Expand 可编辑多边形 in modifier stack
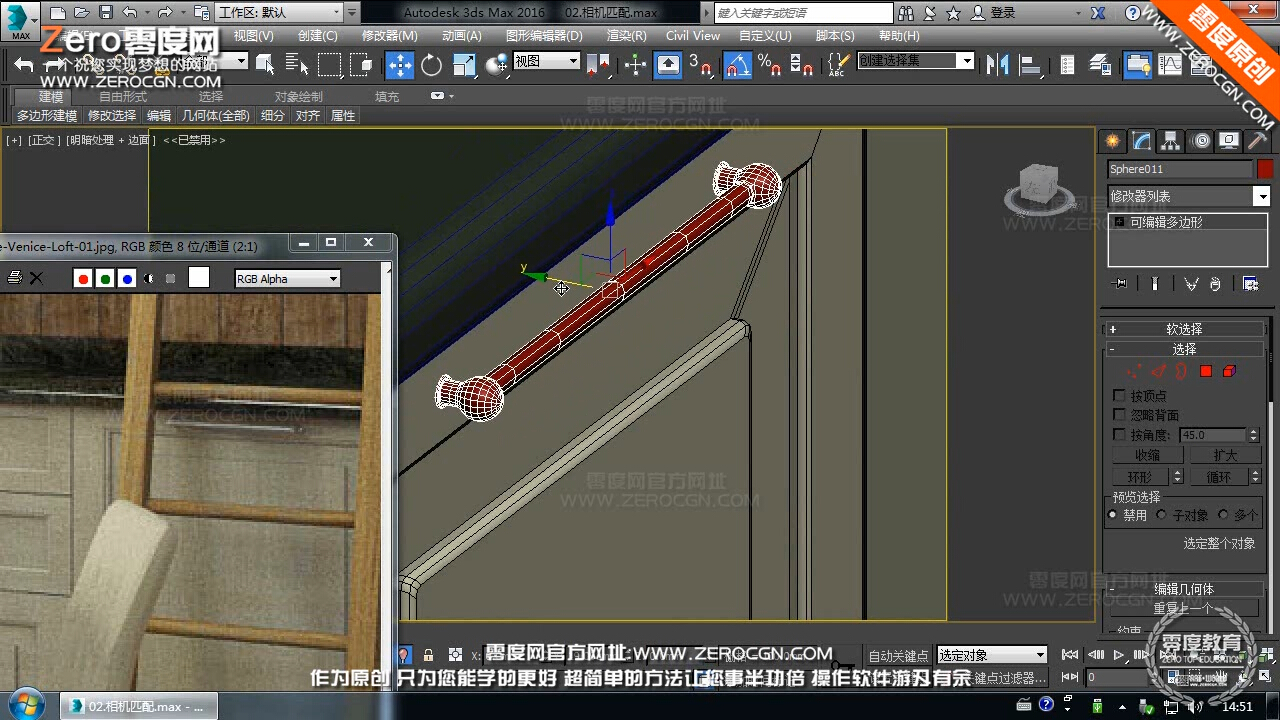 pos(1119,222)
